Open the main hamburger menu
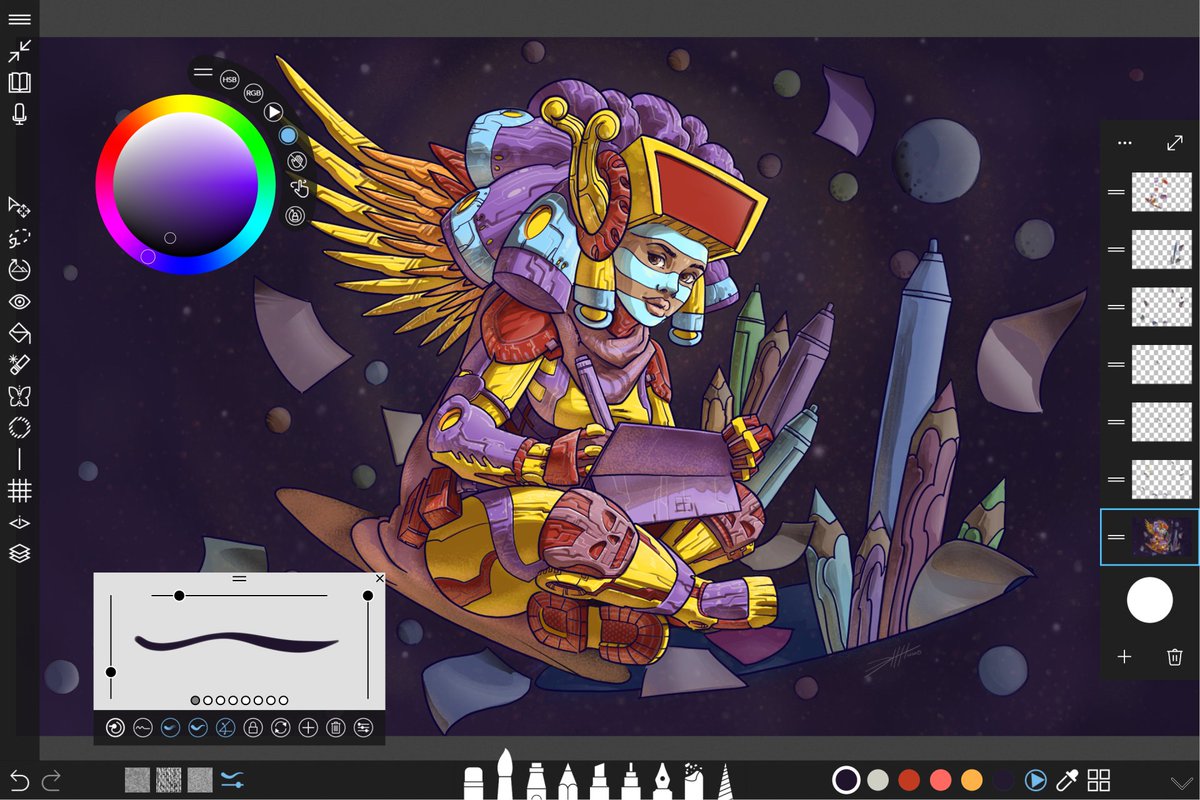This screenshot has width=1200, height=800. [x=22, y=19]
